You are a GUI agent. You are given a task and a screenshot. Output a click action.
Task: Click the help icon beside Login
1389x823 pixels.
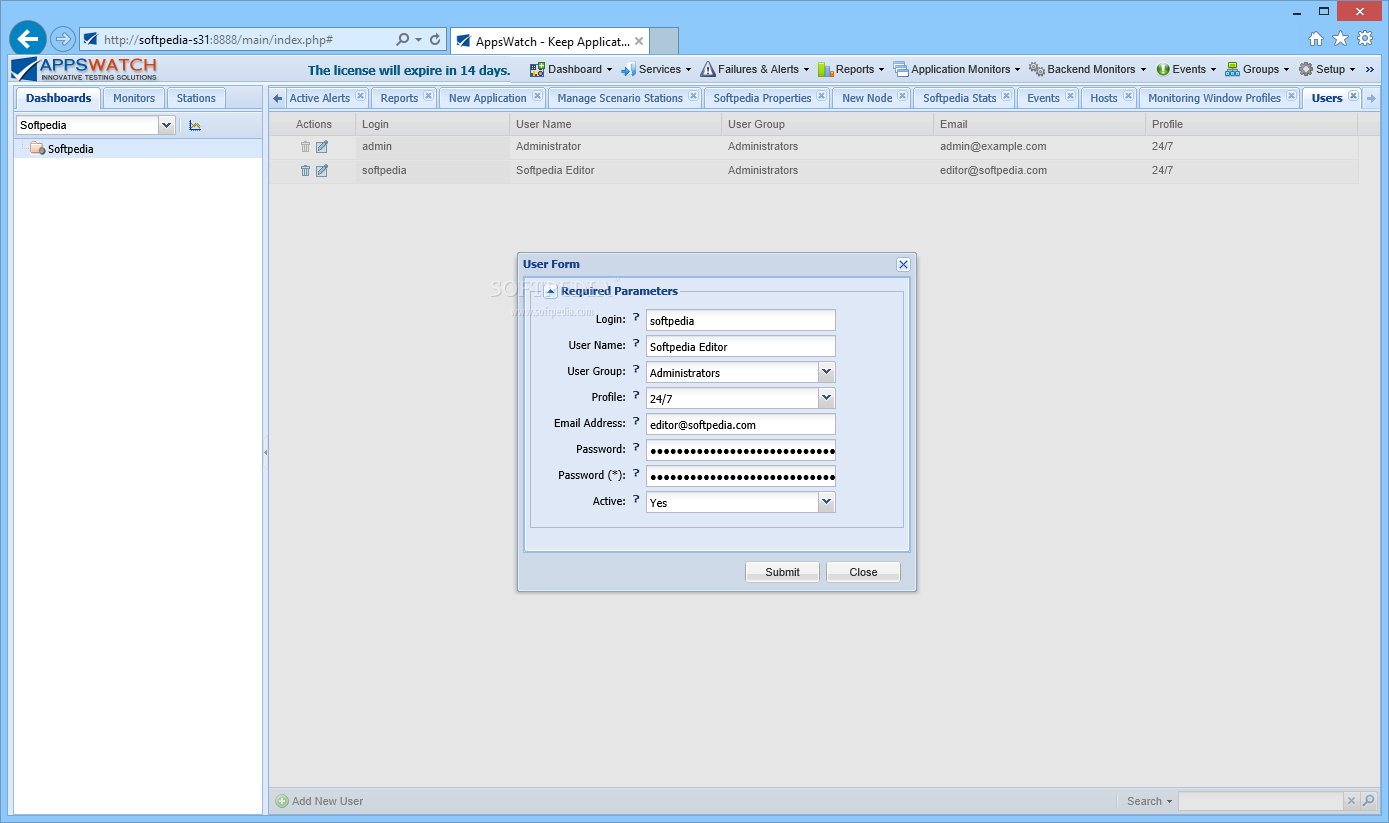pos(636,318)
